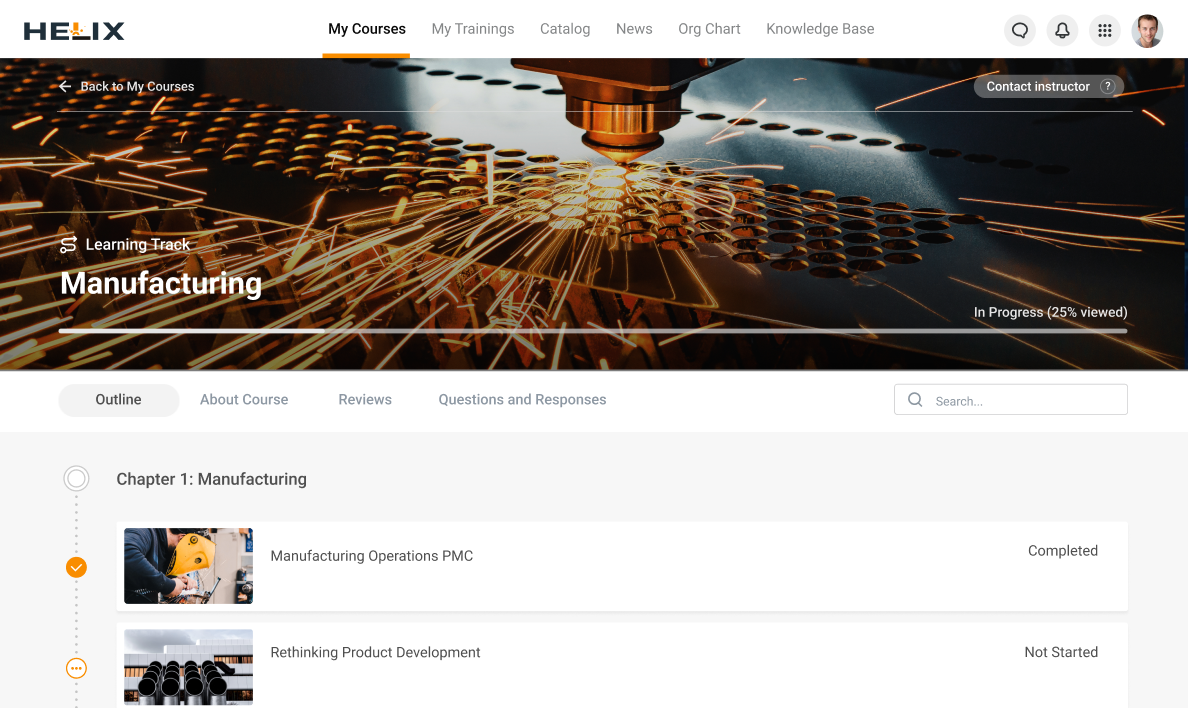Click the search magnifier icon in the outline search
This screenshot has width=1188, height=708.
click(914, 399)
